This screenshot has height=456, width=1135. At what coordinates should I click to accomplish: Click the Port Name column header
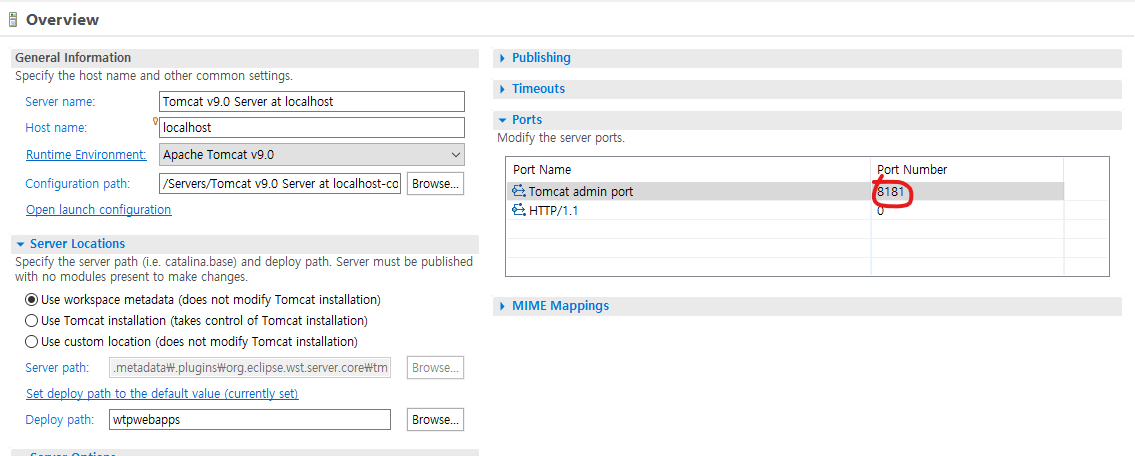(x=542, y=170)
